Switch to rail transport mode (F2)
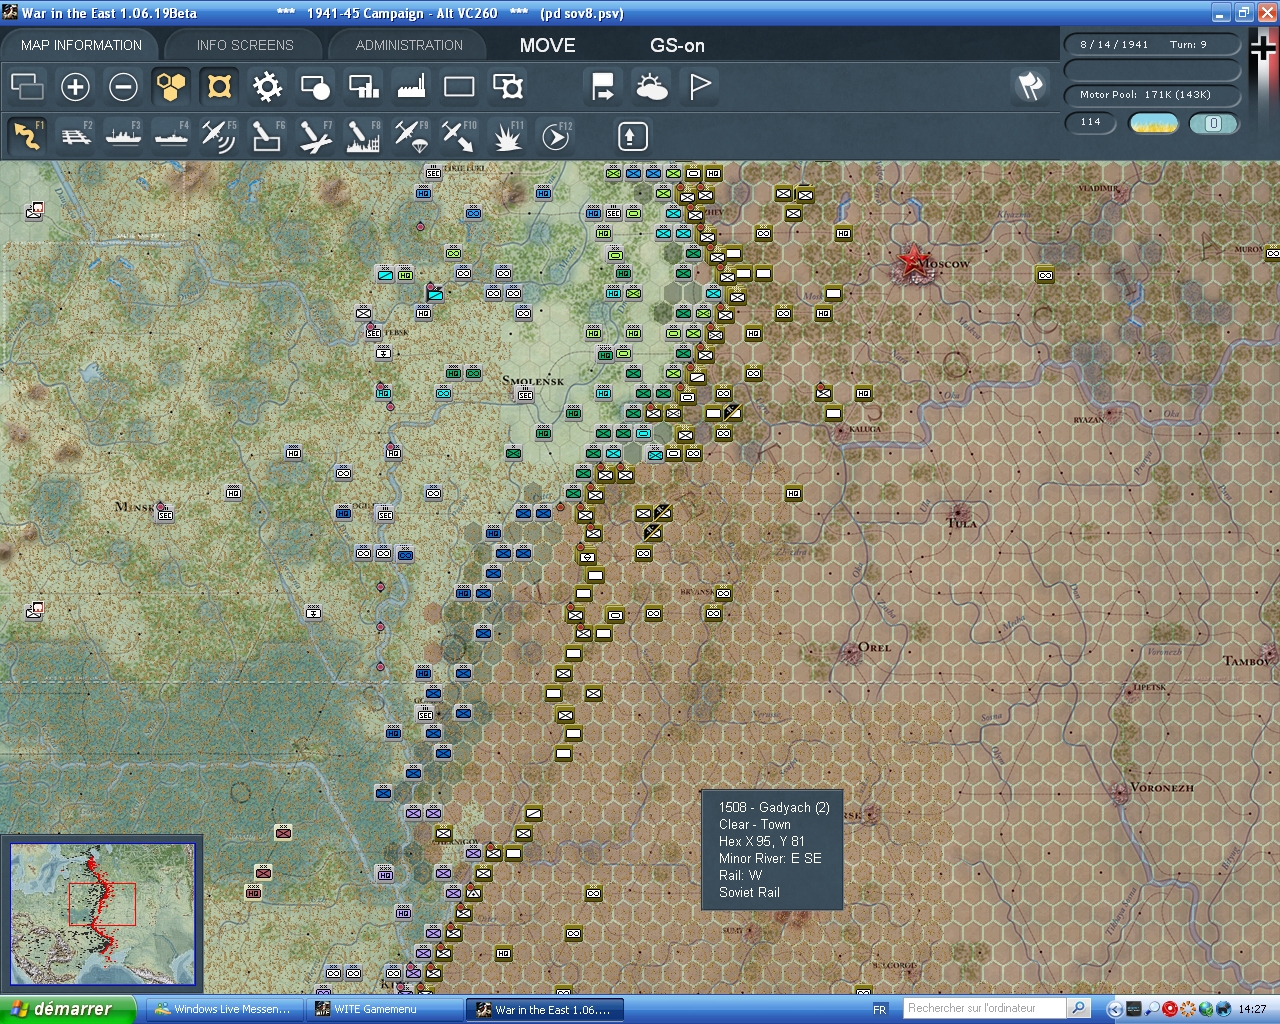The width and height of the screenshot is (1280, 1024). (75, 135)
